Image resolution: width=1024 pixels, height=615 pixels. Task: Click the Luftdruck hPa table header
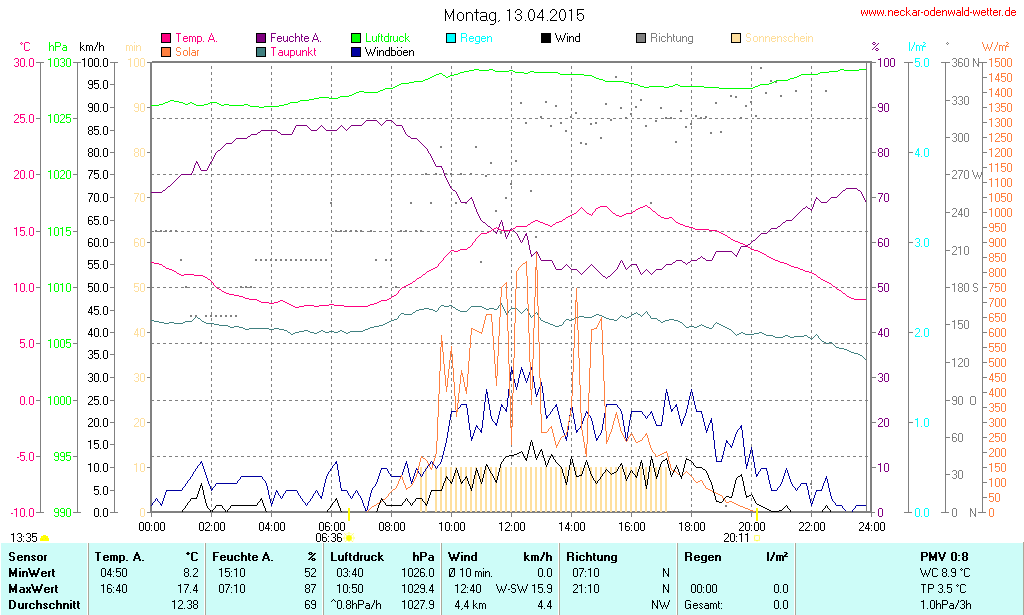pyautogui.click(x=381, y=556)
